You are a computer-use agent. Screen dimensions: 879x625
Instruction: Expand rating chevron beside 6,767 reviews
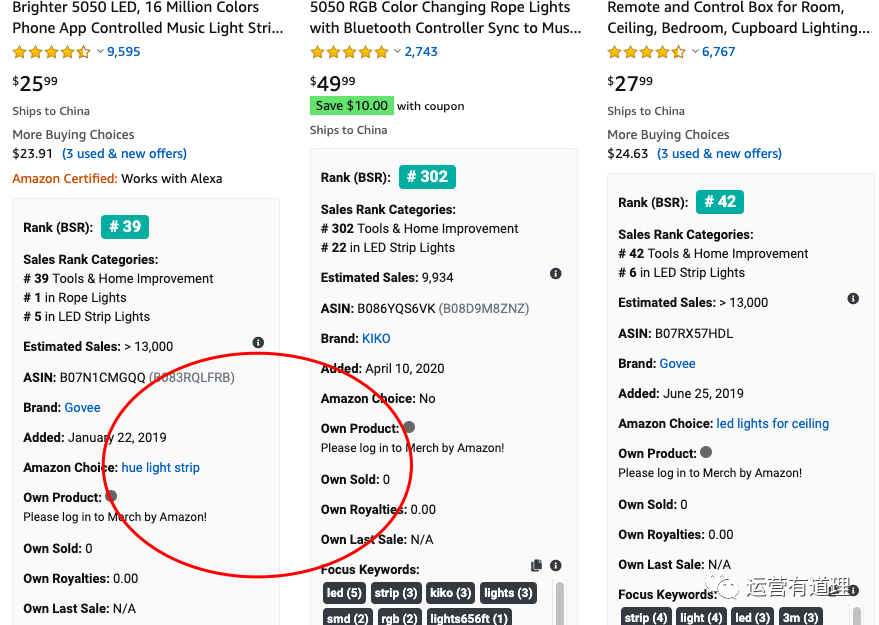coord(695,52)
